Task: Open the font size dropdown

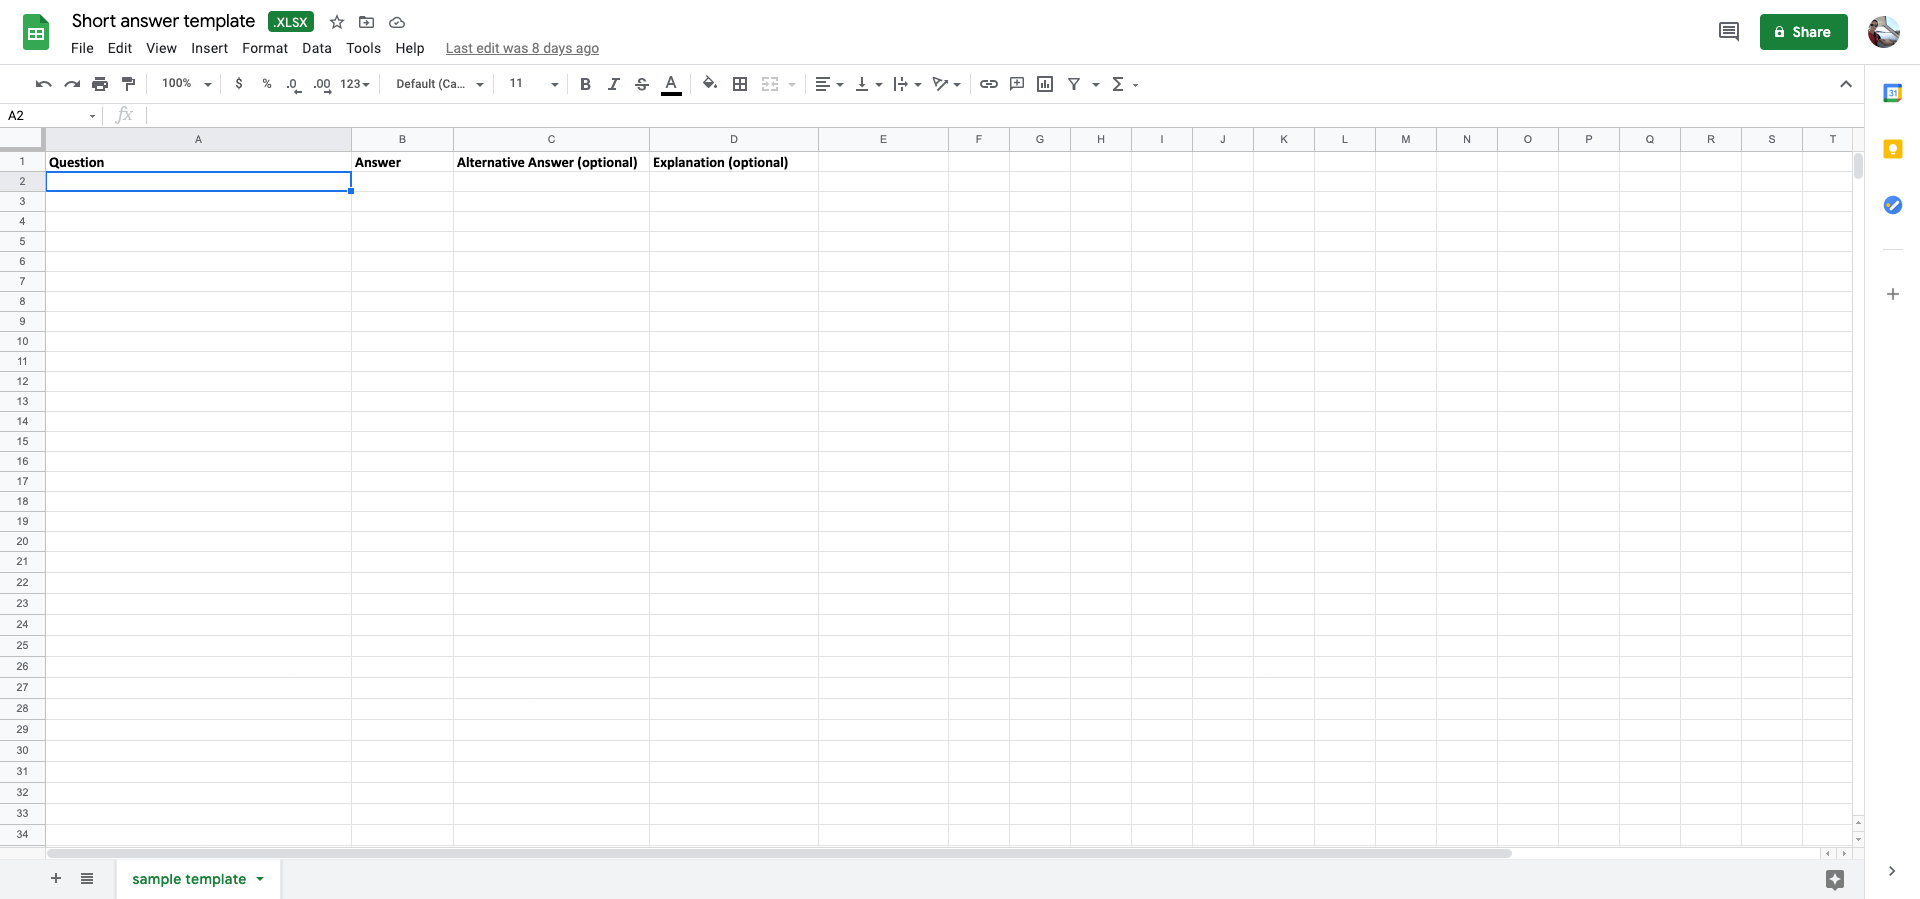Action: tap(533, 84)
